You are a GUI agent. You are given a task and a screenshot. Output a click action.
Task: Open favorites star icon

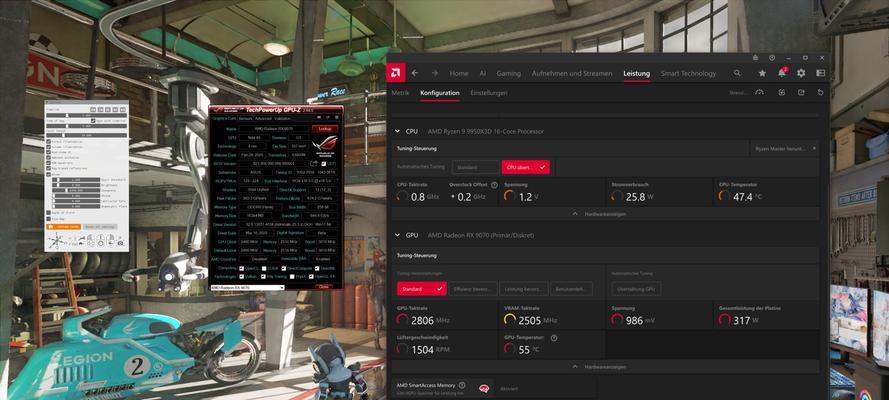pyautogui.click(x=762, y=73)
